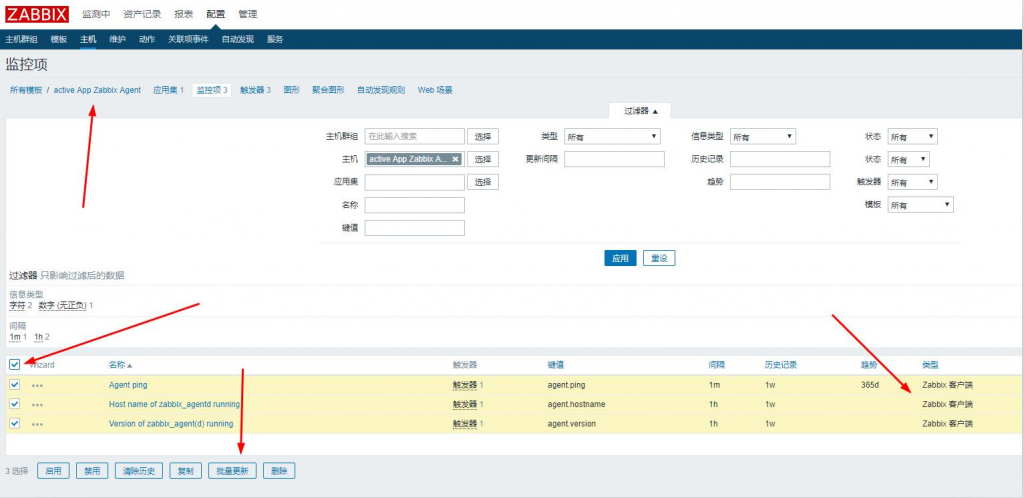This screenshot has width=1024, height=498.
Task: Uncheck the Version of zabbix_agent(d) row checkbox
Action: pos(14,423)
